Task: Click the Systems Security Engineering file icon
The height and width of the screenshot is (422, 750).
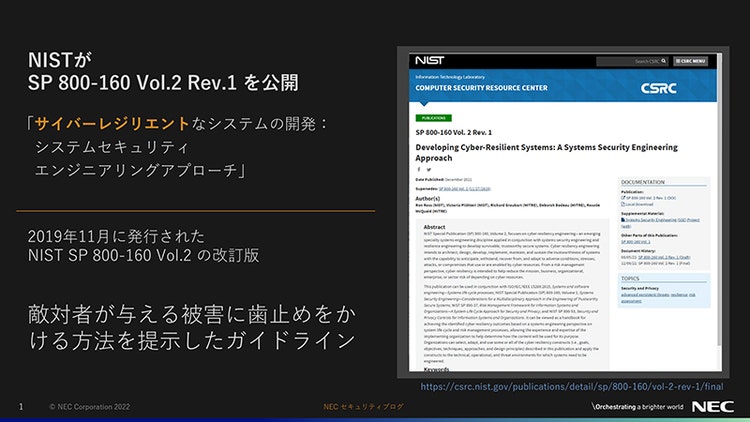Action: pos(623,220)
